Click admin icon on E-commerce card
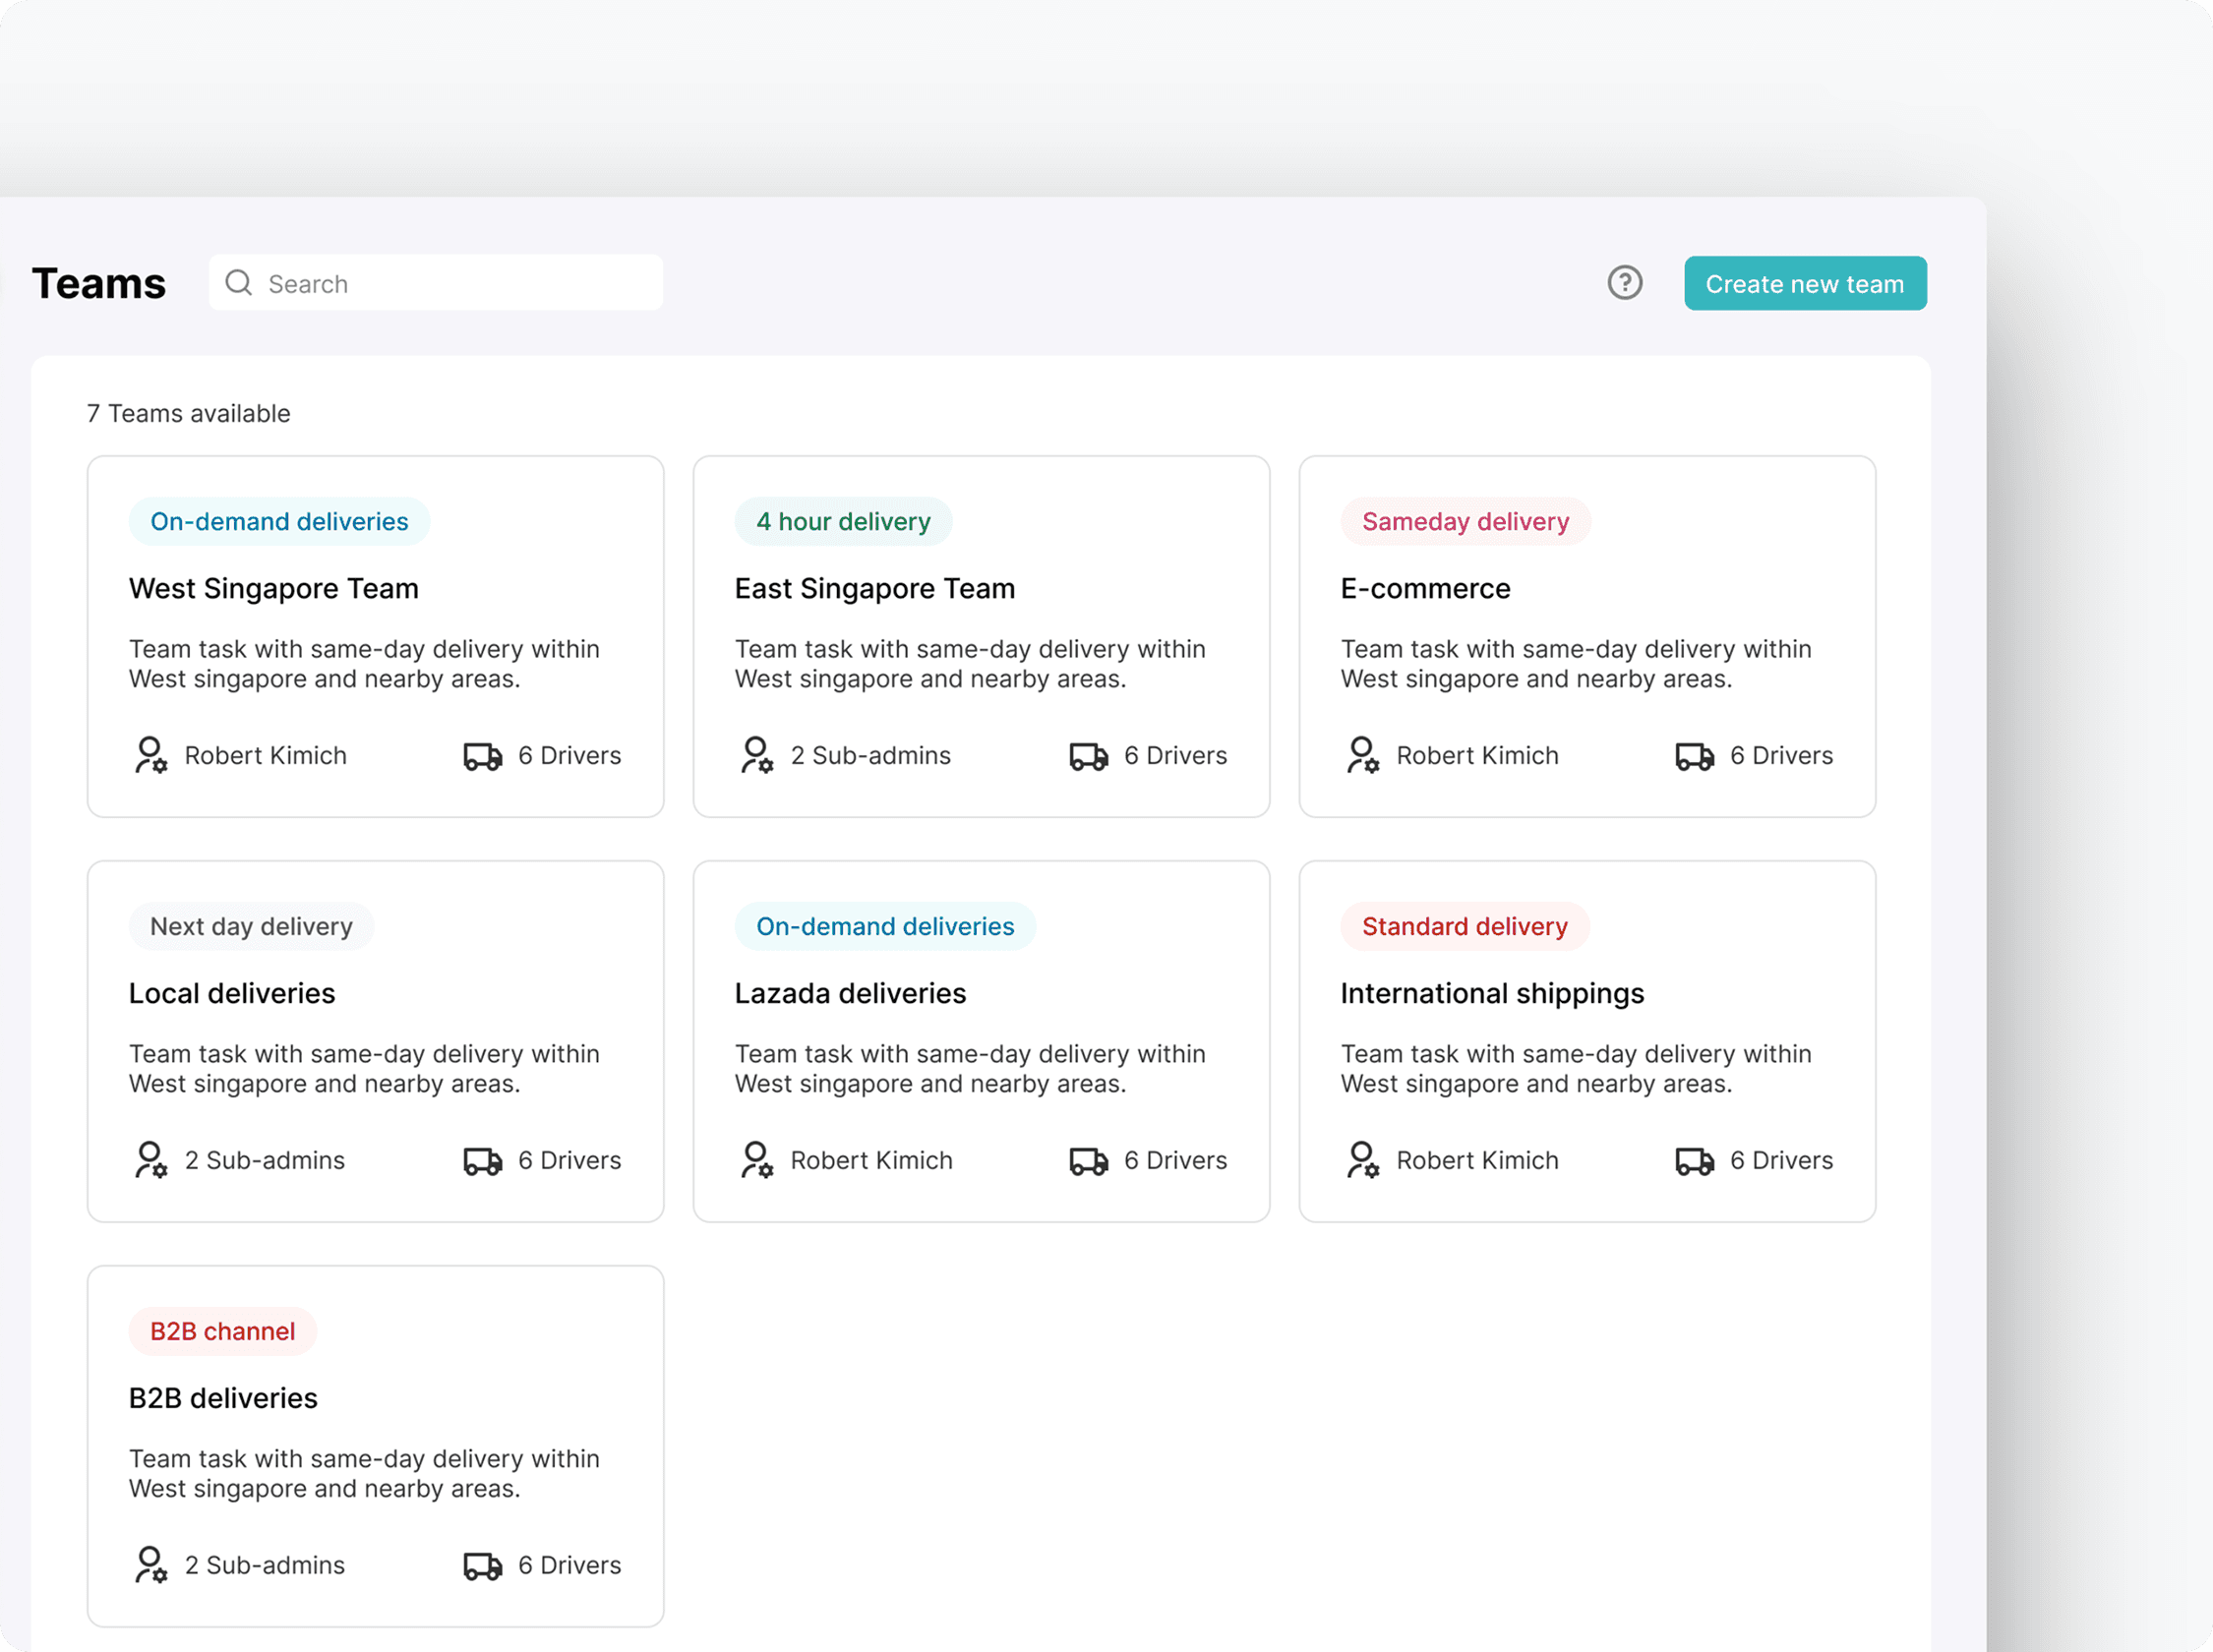Viewport: 2213px width, 1652px height. point(1362,755)
